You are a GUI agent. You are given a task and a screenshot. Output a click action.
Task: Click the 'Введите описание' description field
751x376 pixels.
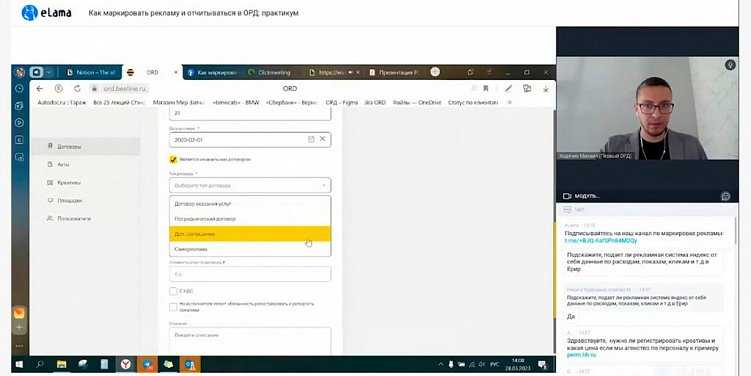coord(250,341)
